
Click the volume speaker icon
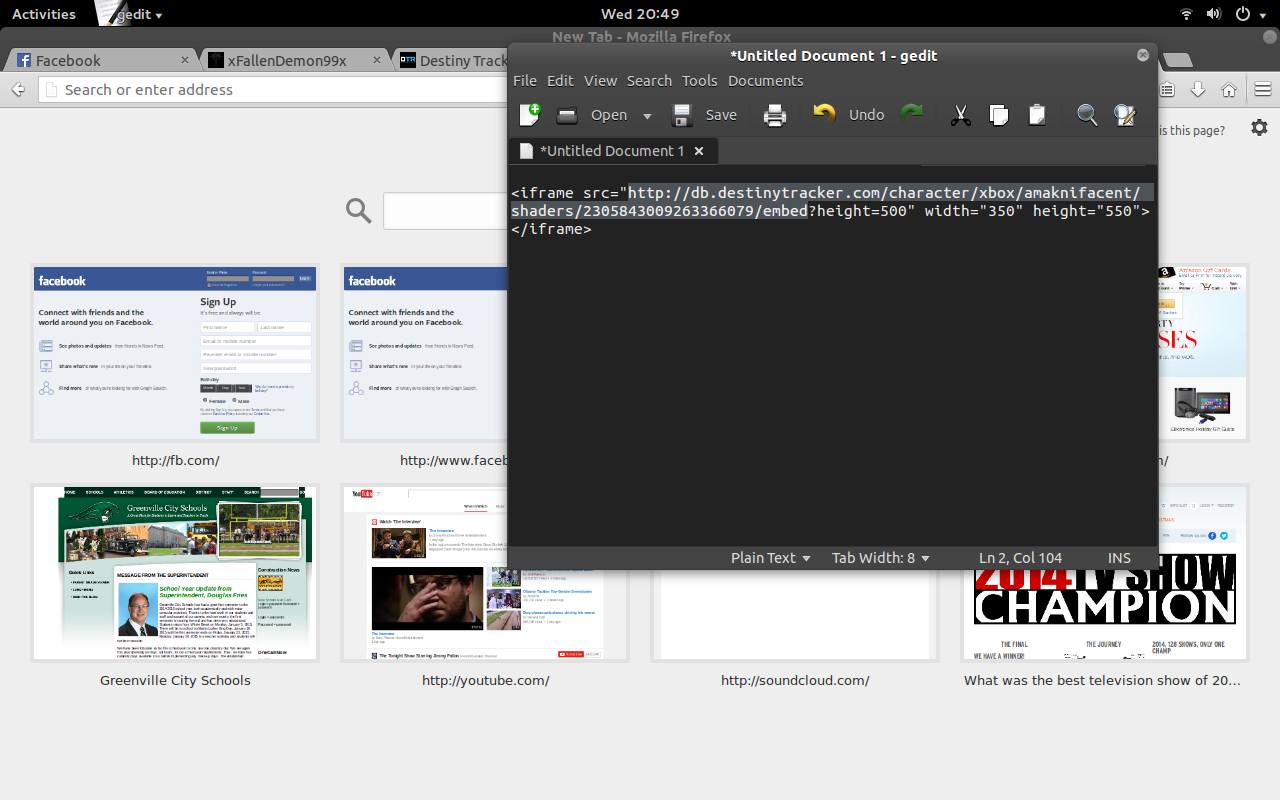pyautogui.click(x=1214, y=14)
